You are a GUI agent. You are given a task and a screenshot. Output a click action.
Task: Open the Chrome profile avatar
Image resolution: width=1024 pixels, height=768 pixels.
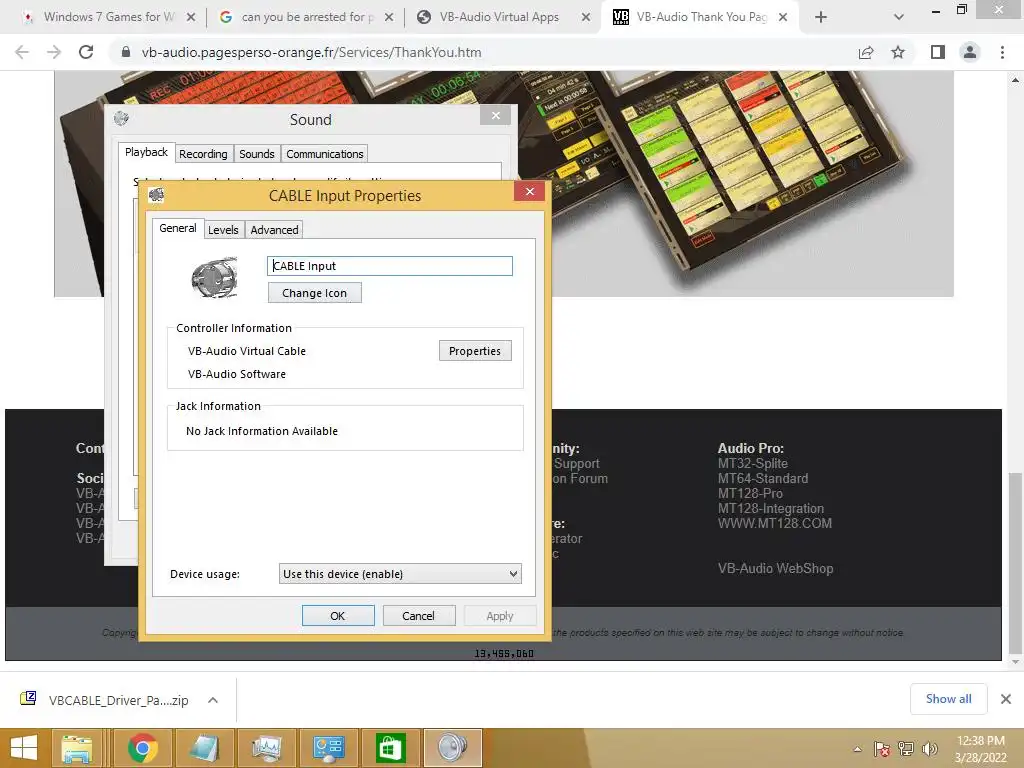(x=970, y=52)
